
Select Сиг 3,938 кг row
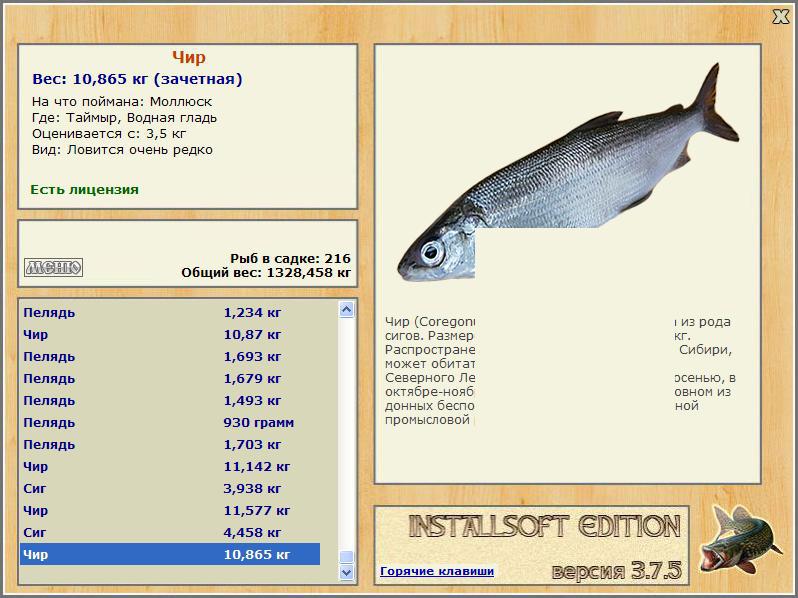[170, 489]
